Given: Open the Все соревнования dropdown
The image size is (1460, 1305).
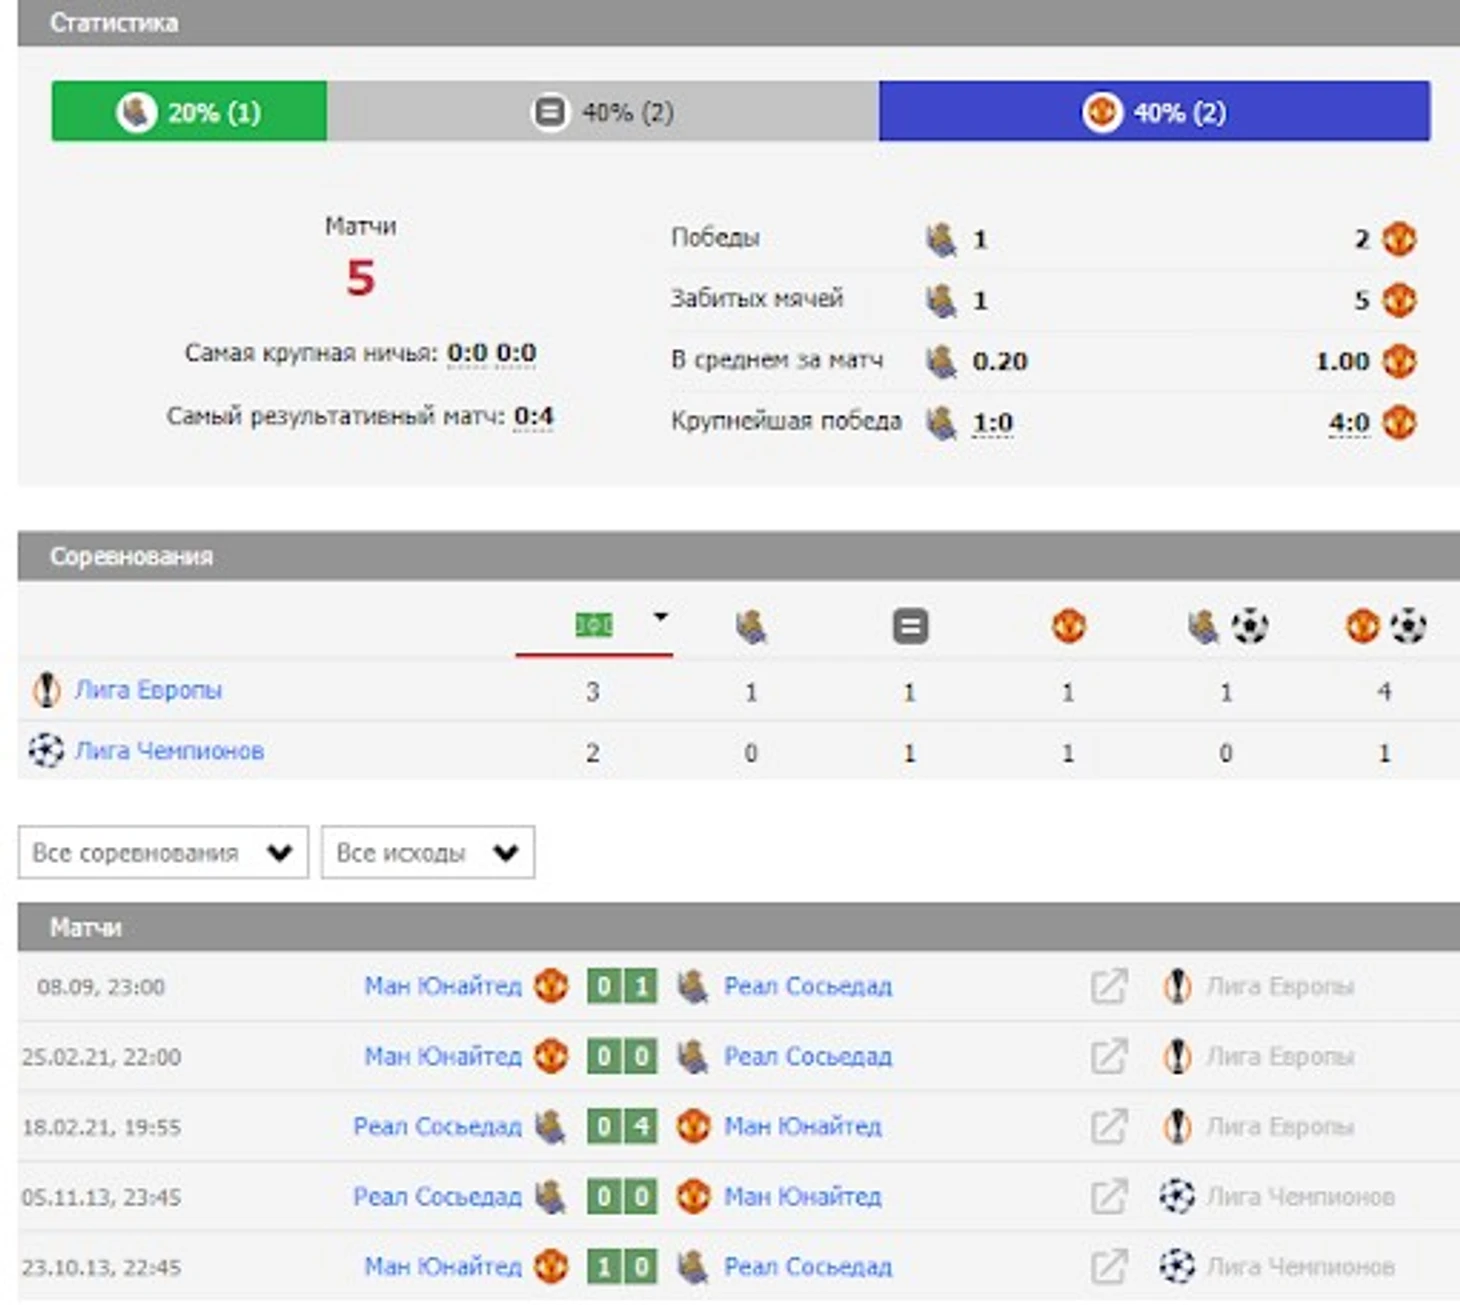Looking at the screenshot, I should [x=163, y=853].
